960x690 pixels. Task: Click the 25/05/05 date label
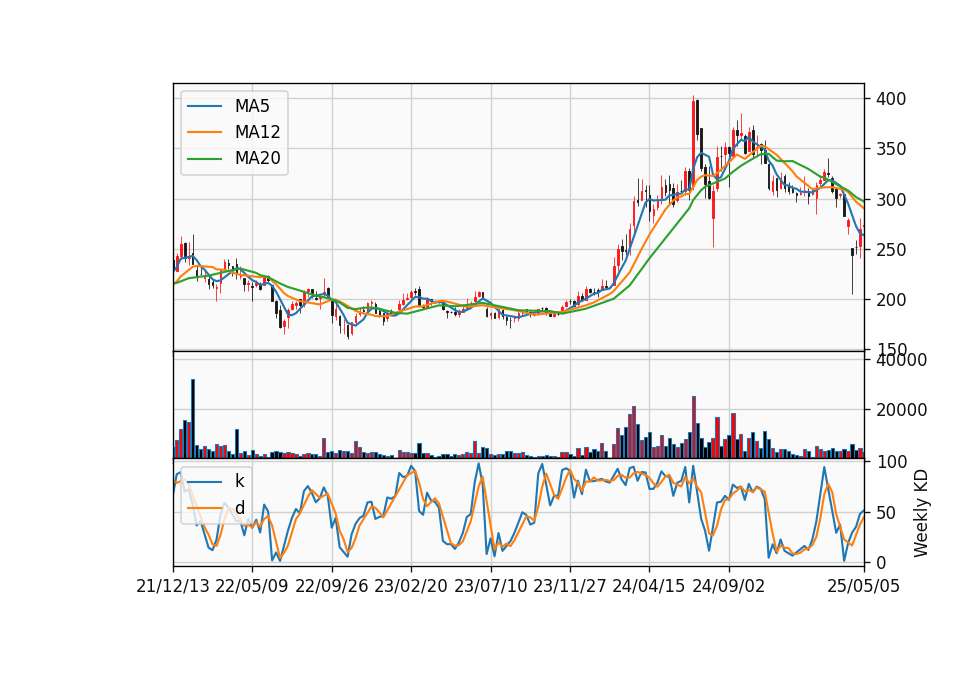click(864, 586)
